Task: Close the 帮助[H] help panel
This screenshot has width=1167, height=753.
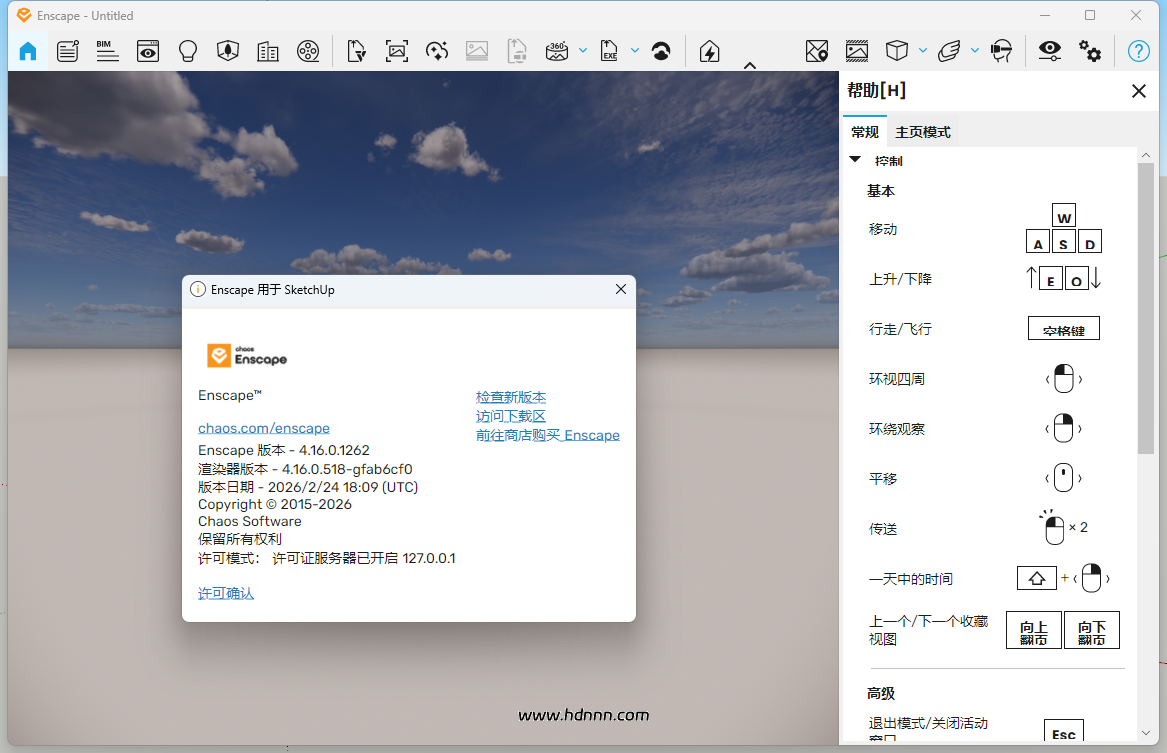Action: click(x=1138, y=91)
